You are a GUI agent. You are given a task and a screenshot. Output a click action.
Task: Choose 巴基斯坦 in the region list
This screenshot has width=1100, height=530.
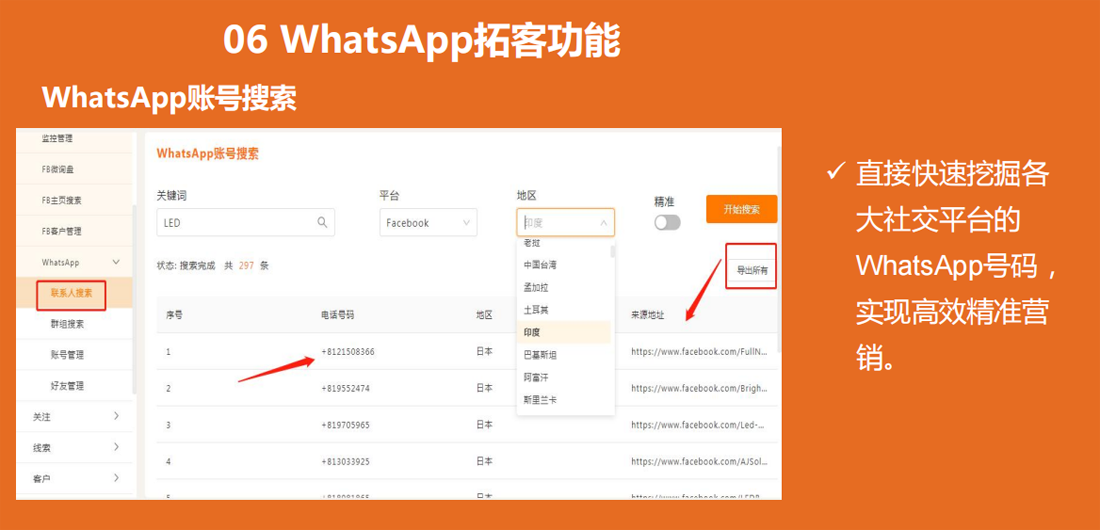click(540, 355)
